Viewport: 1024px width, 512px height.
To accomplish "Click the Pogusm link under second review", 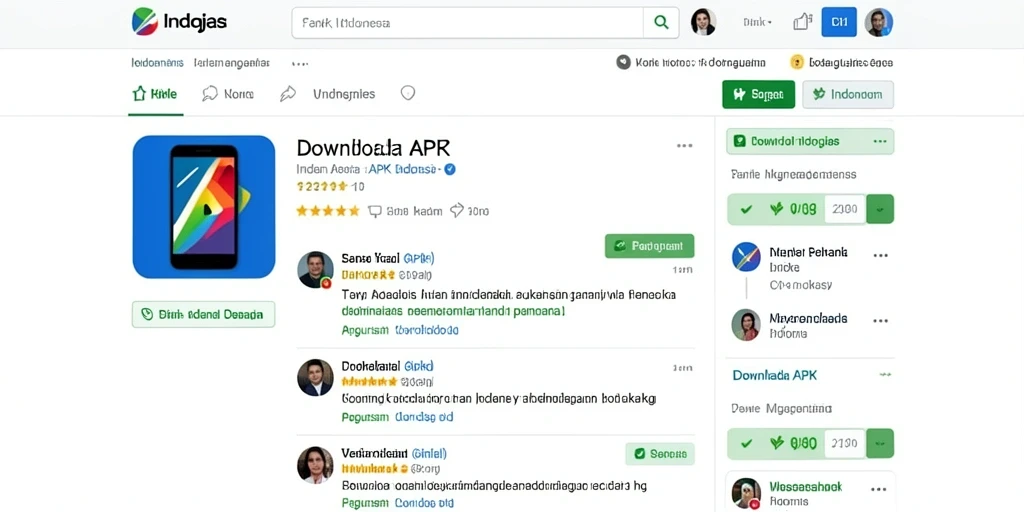I will coord(365,417).
